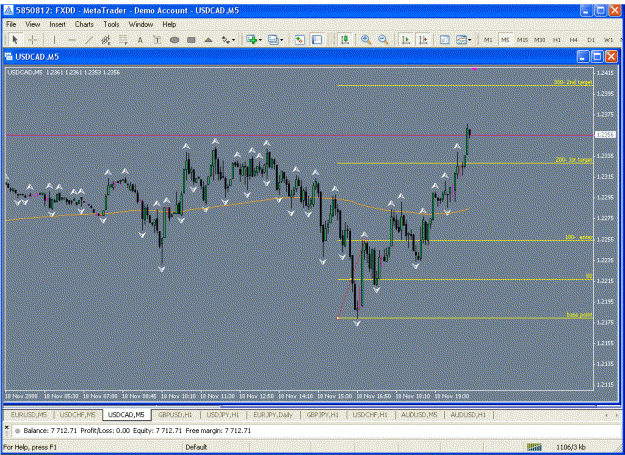Open the chart templates icon
Image resolution: width=625 pixels, height=455 pixels.
(x=461, y=39)
